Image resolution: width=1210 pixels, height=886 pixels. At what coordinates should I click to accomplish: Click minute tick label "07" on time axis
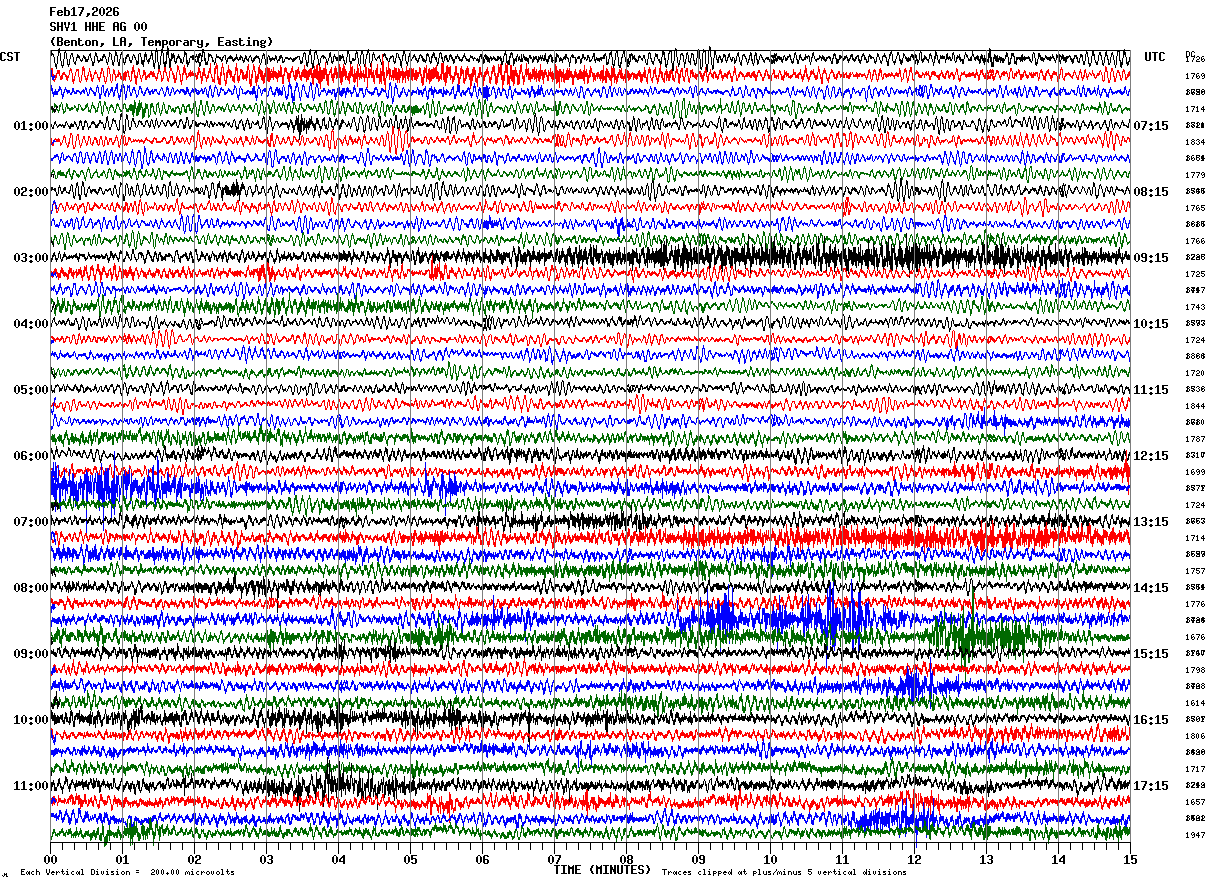coord(554,859)
